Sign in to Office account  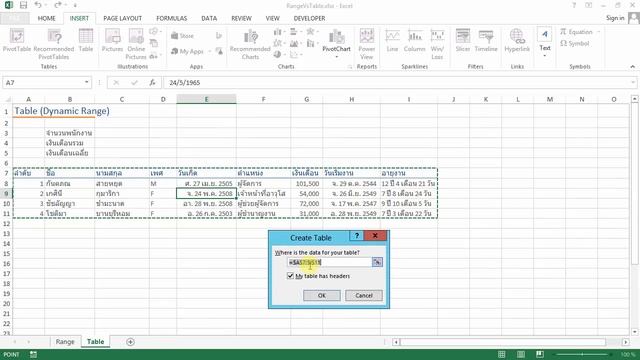click(x=615, y=18)
